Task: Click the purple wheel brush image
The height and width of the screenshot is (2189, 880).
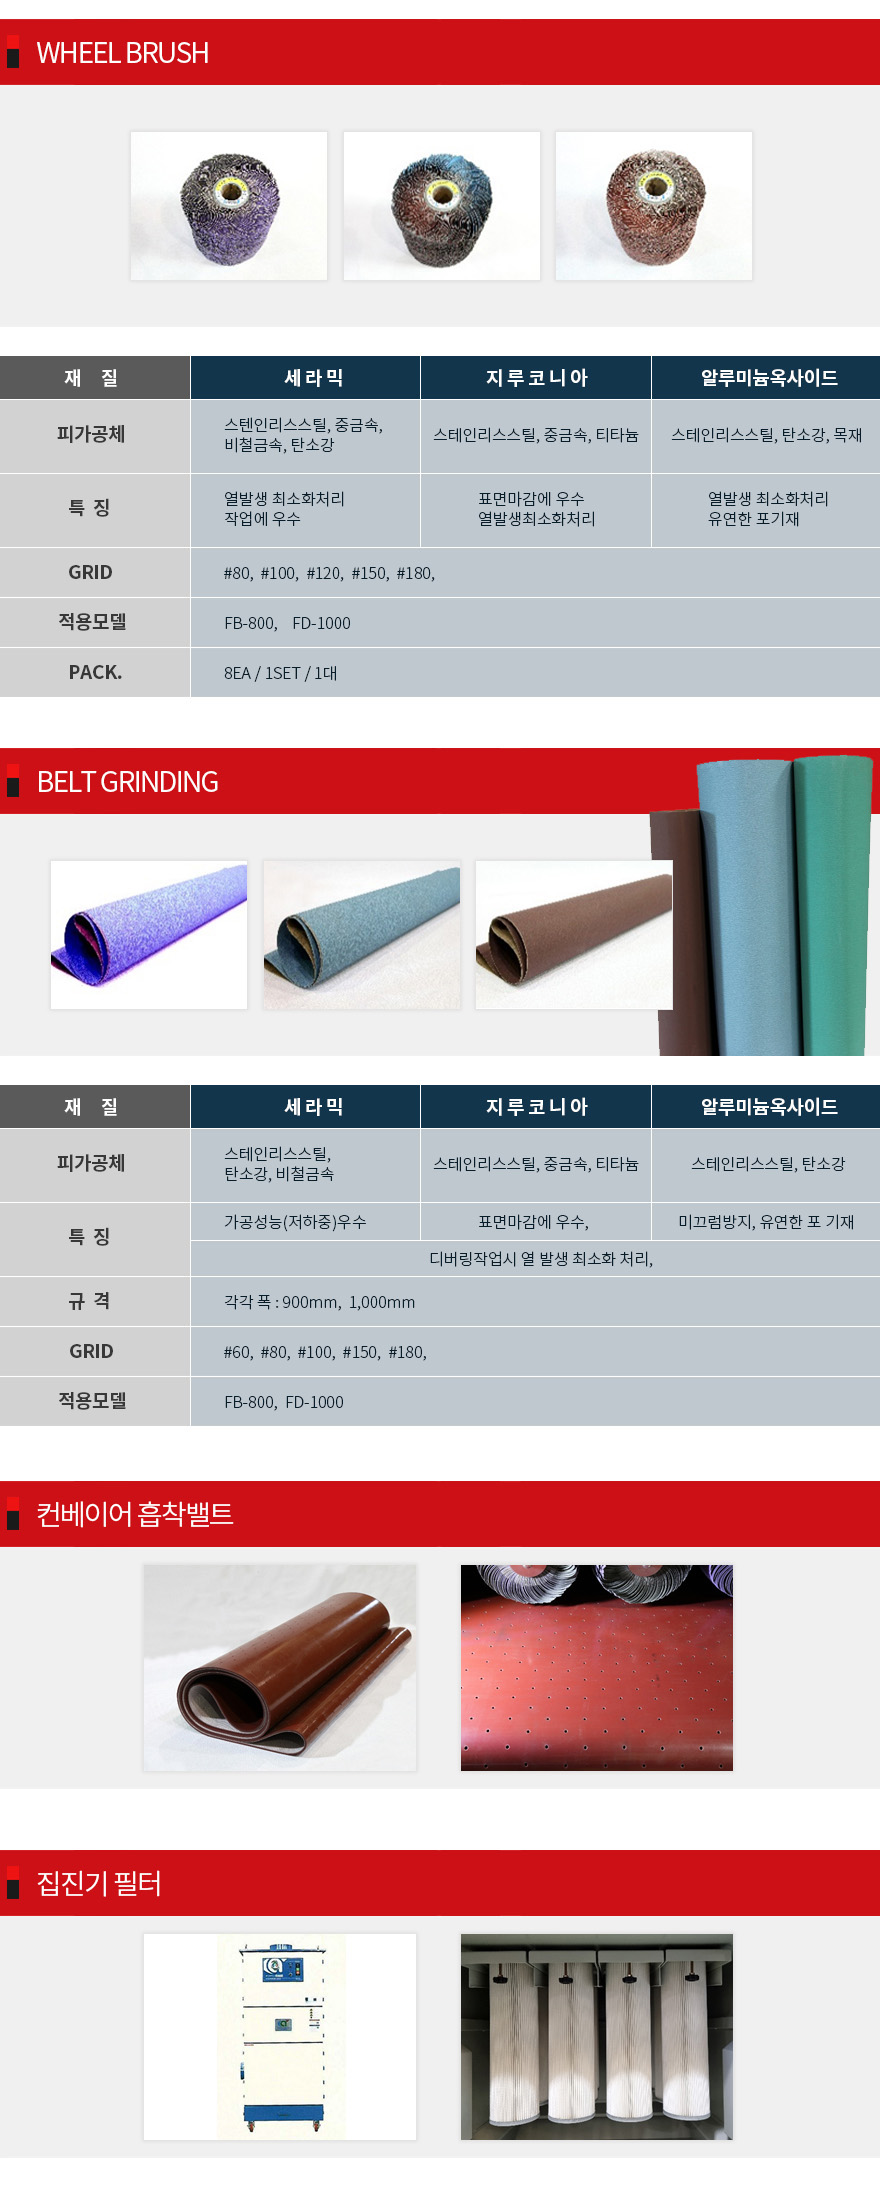Action: click(x=229, y=206)
